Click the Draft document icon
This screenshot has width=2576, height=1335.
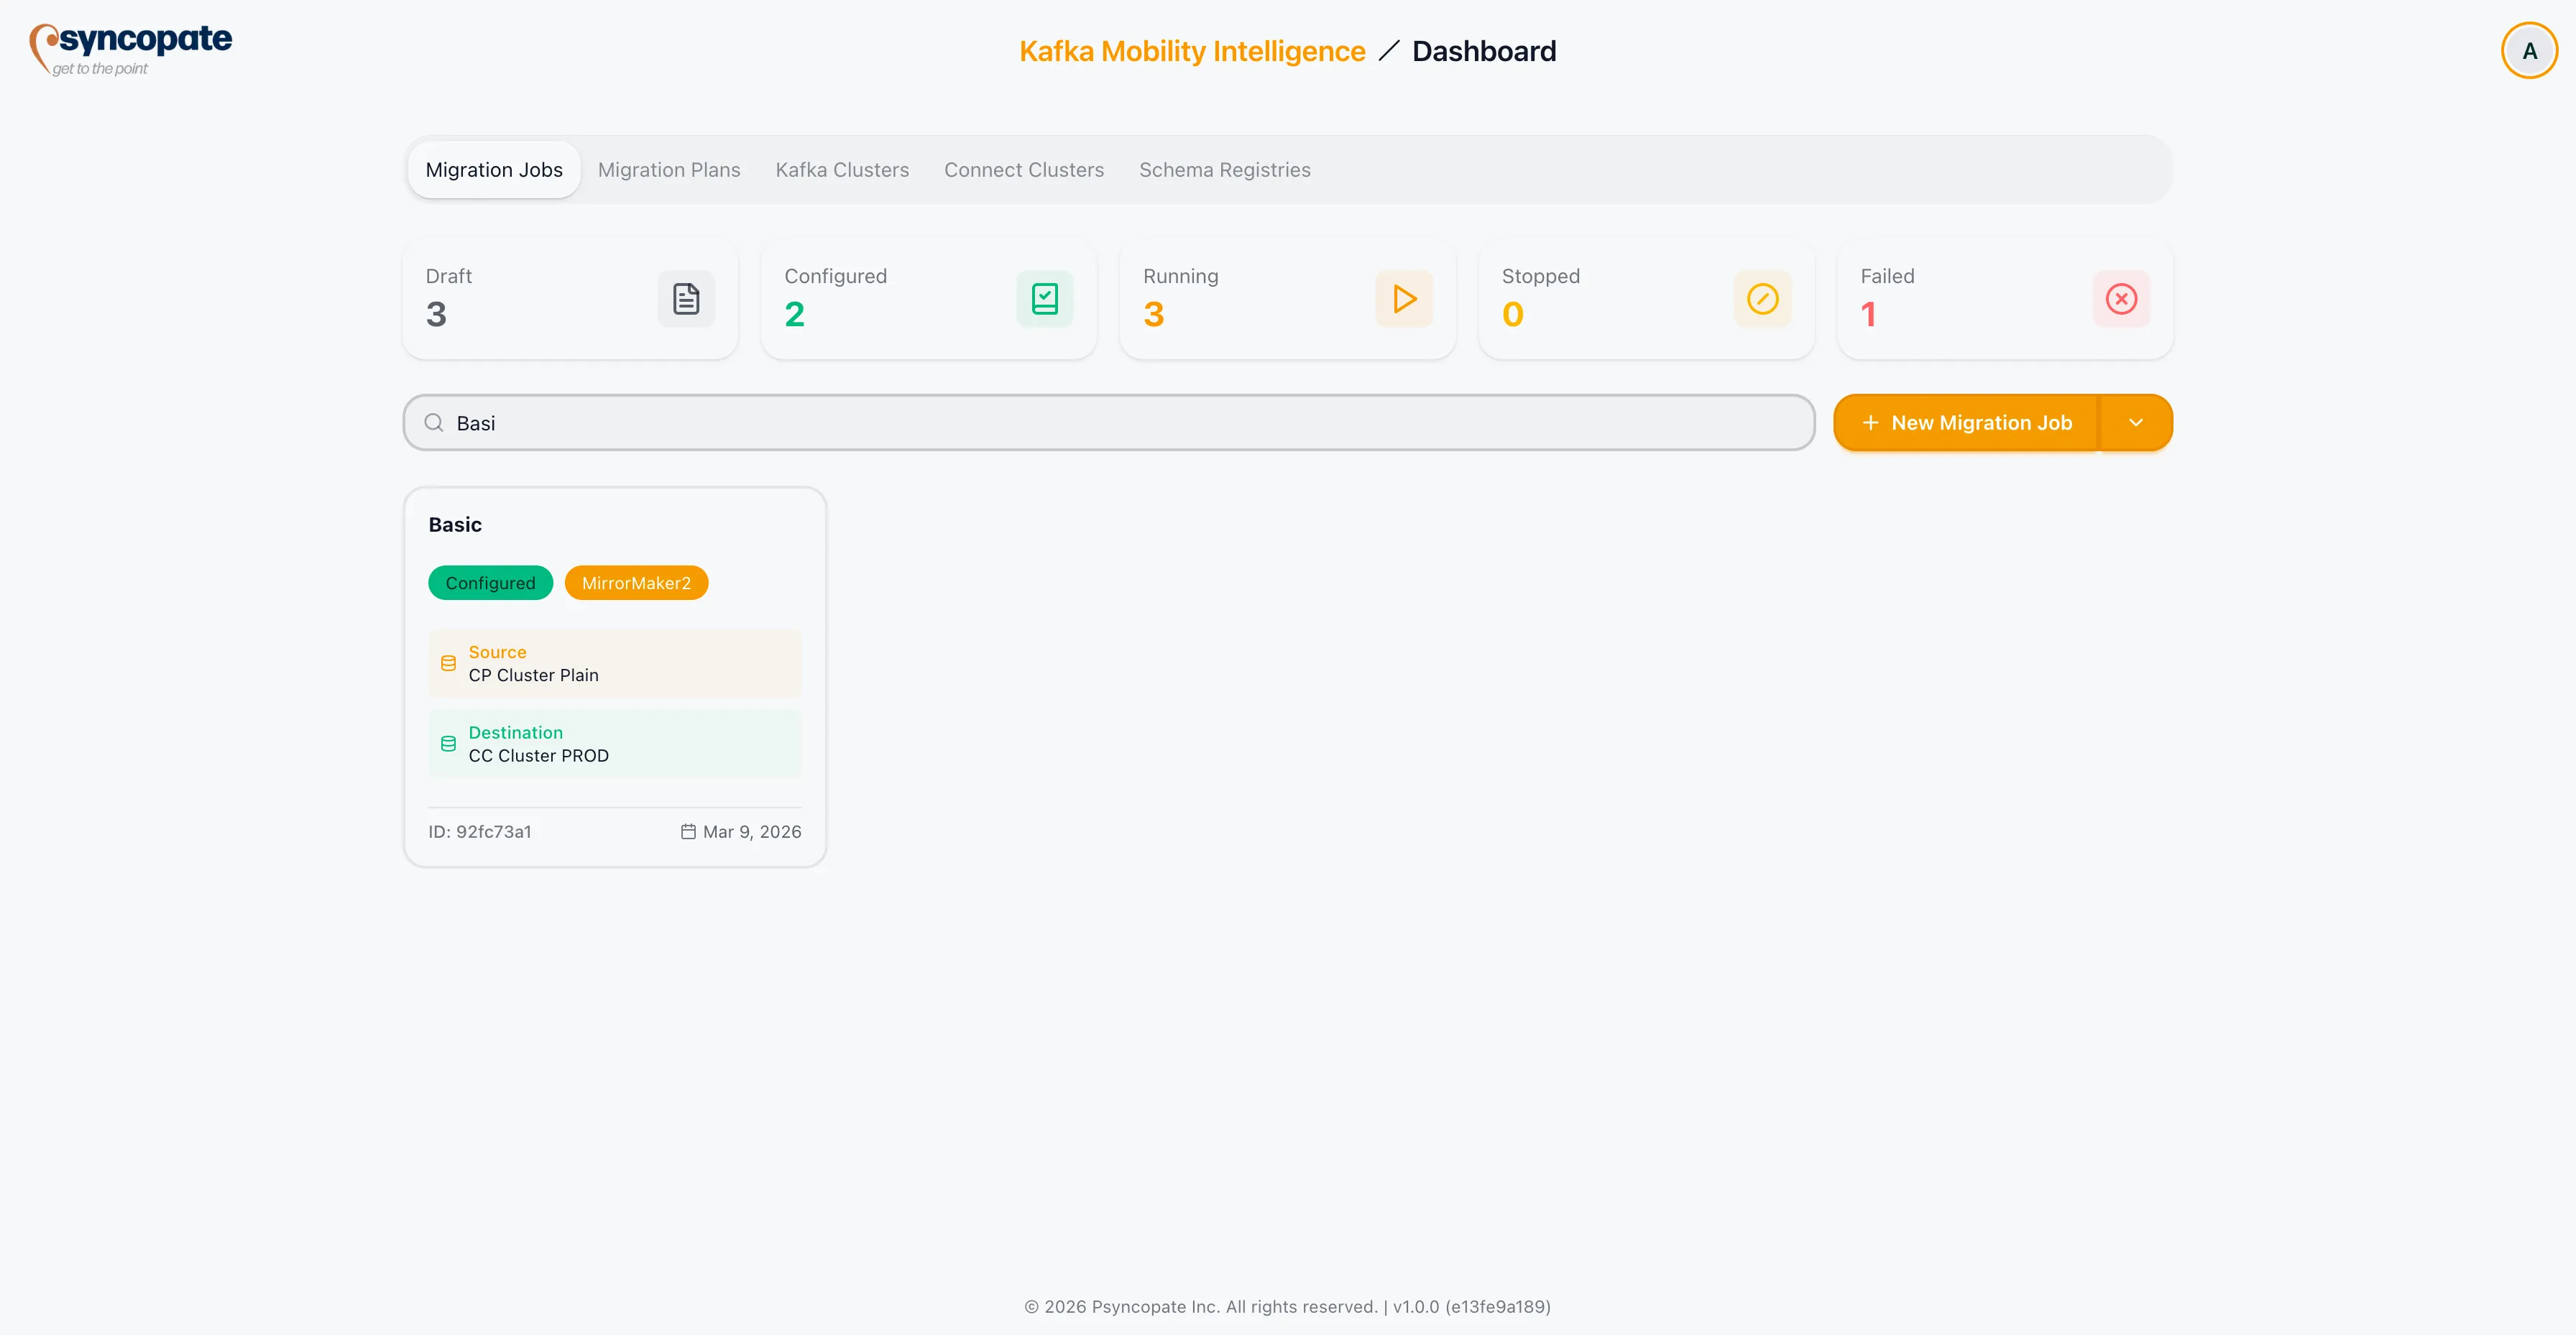(x=686, y=298)
